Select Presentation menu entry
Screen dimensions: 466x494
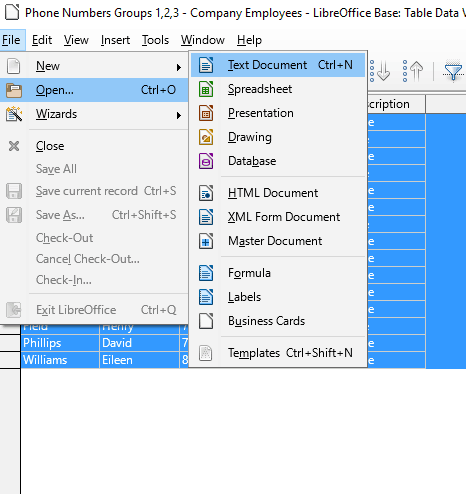278,113
